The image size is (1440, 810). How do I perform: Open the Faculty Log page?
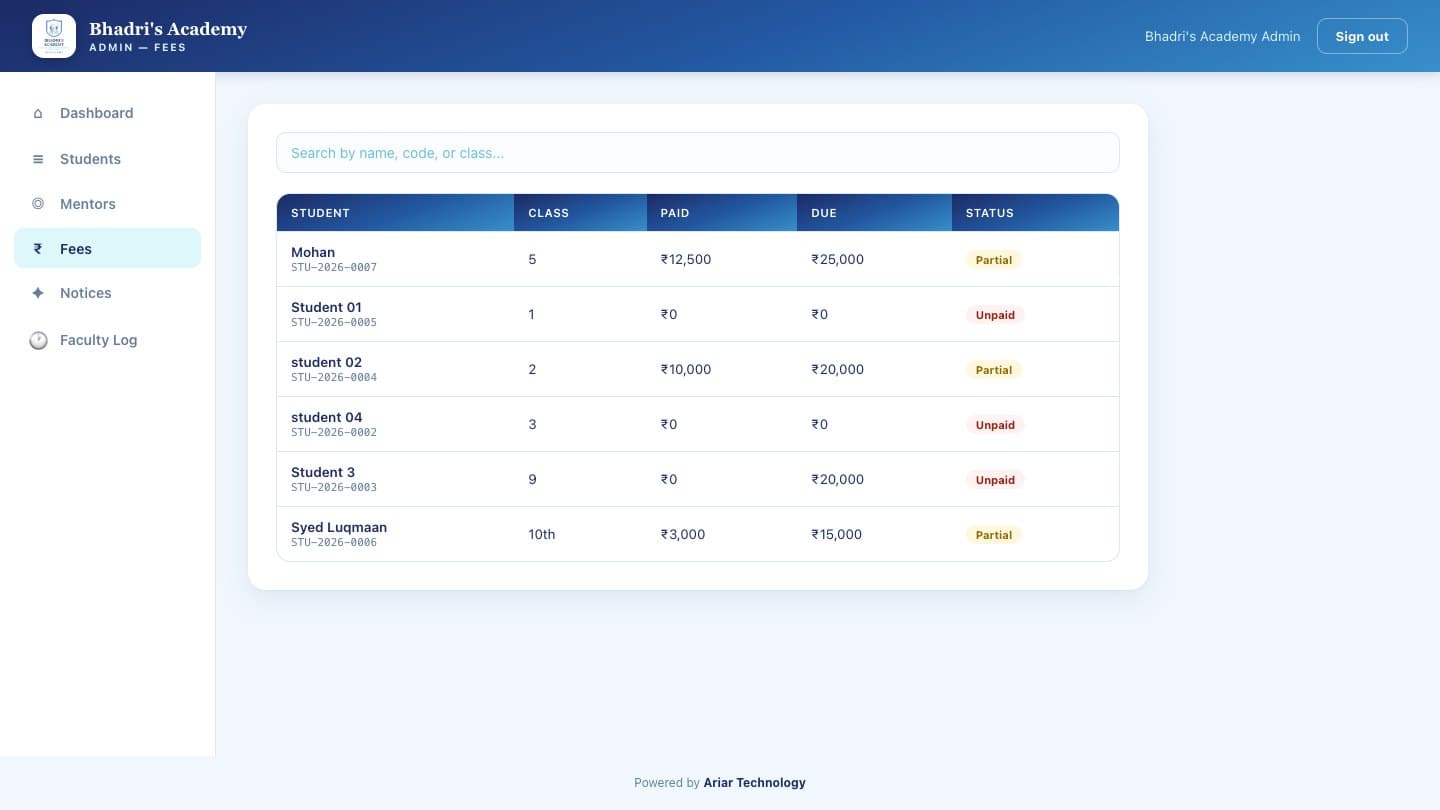coord(107,340)
